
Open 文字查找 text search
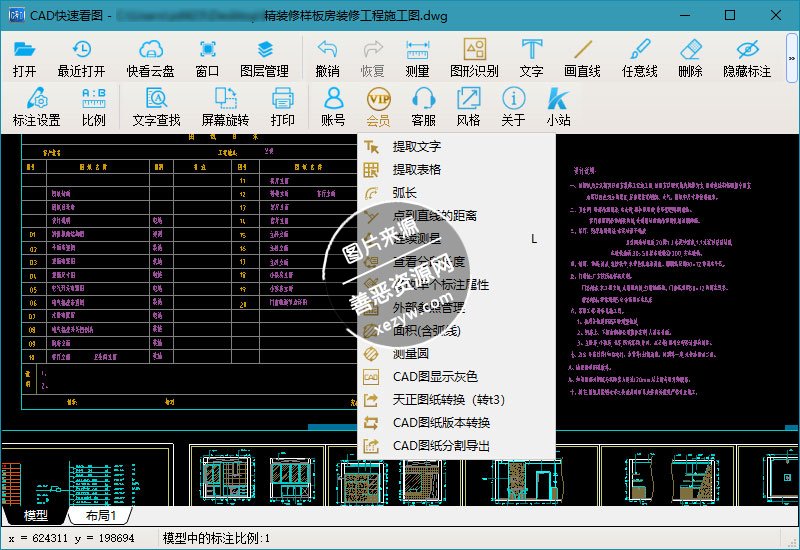157,107
